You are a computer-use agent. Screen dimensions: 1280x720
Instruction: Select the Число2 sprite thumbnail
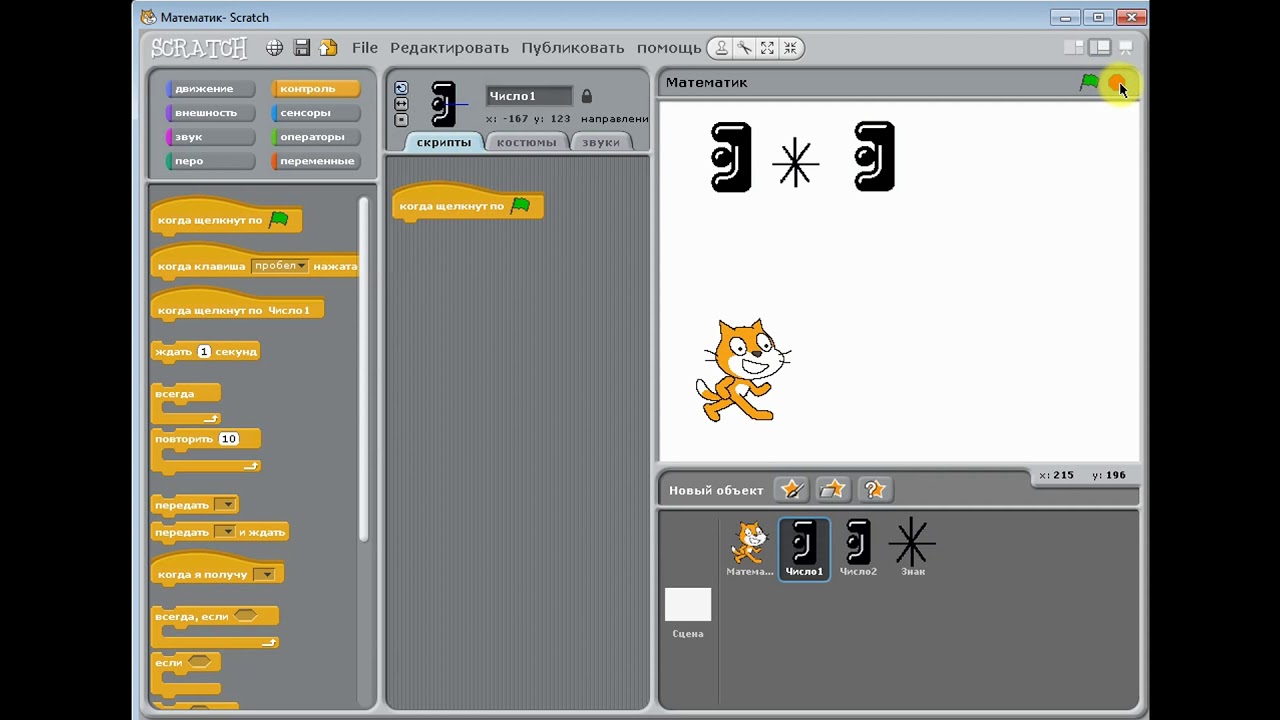click(858, 548)
